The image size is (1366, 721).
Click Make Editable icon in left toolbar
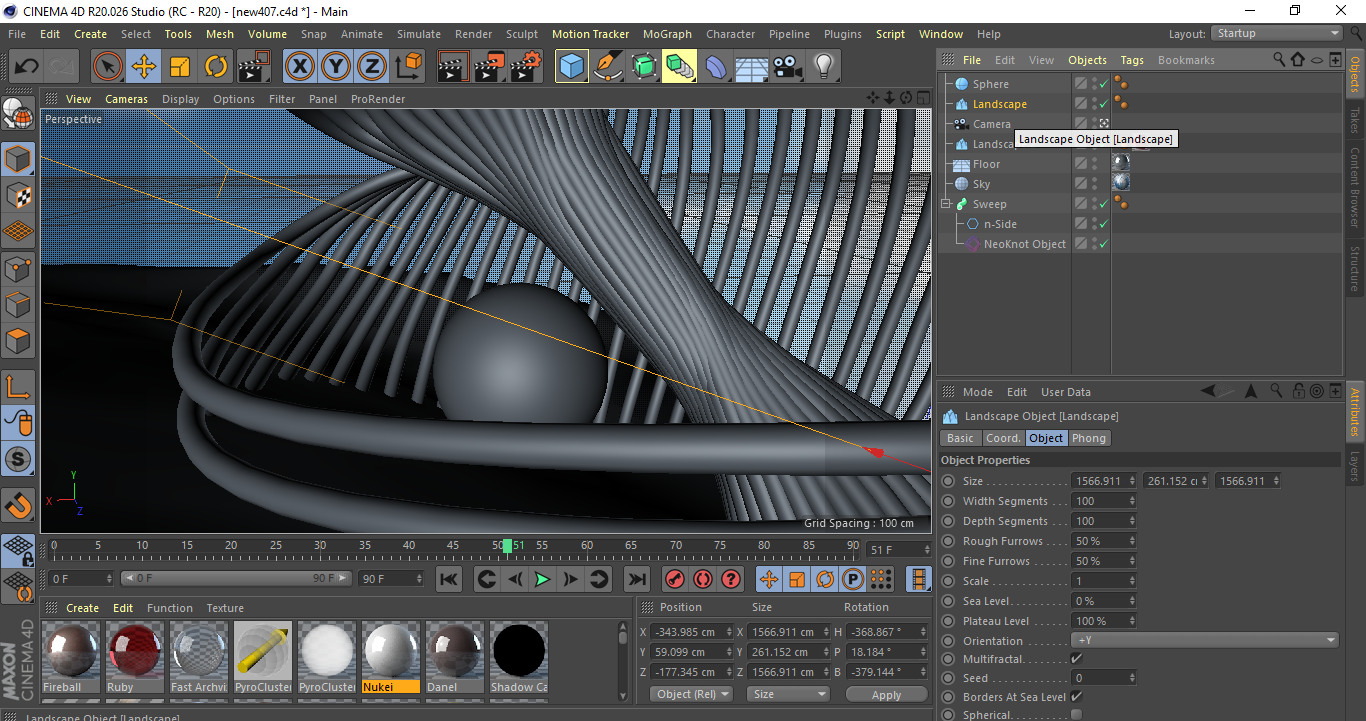18,114
